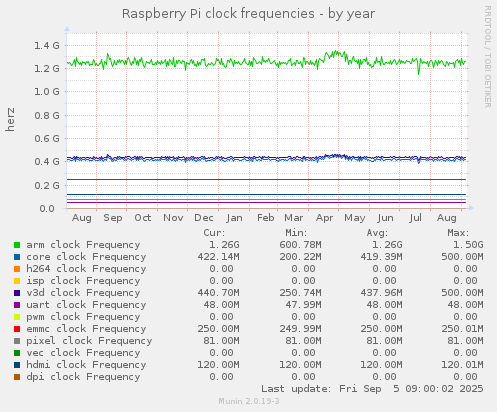Click the h264 clock orange color swatch
497x412 pixels.
click(17, 269)
